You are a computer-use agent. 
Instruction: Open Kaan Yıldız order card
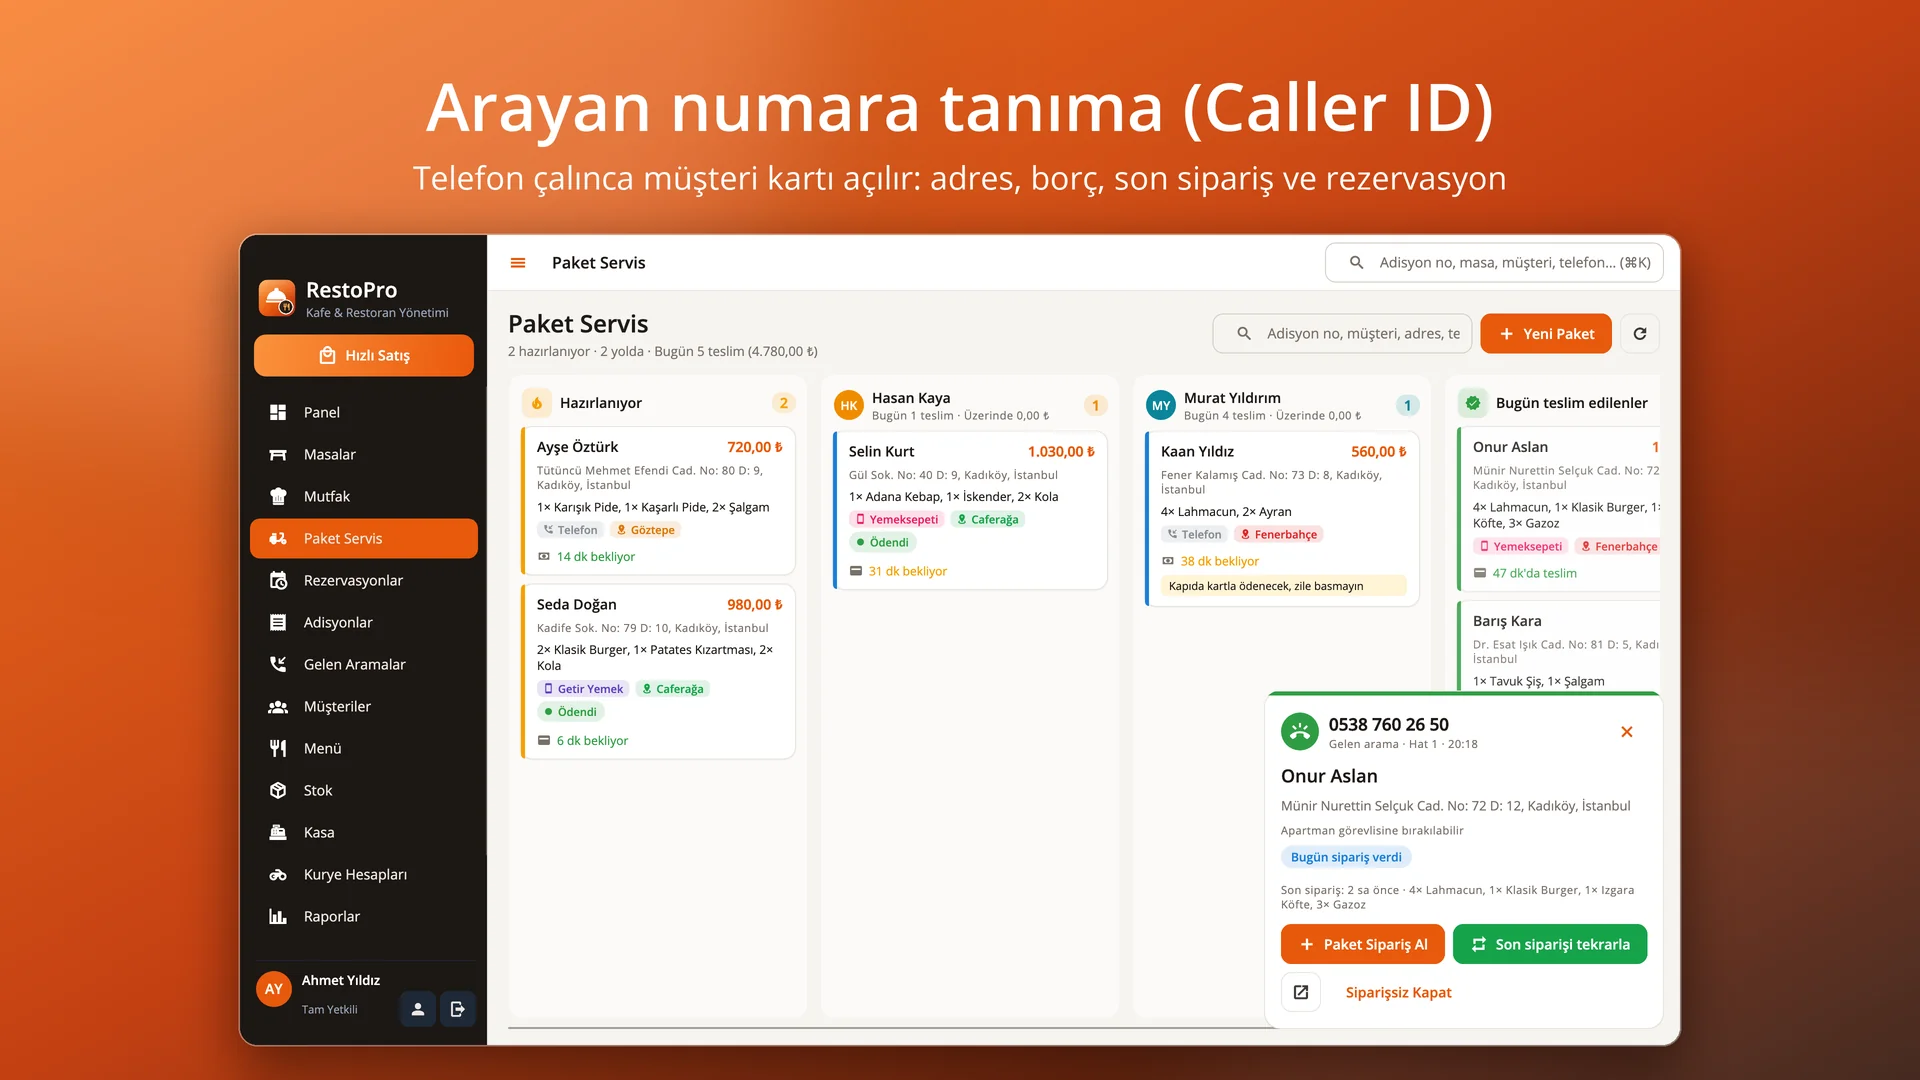coord(1282,519)
